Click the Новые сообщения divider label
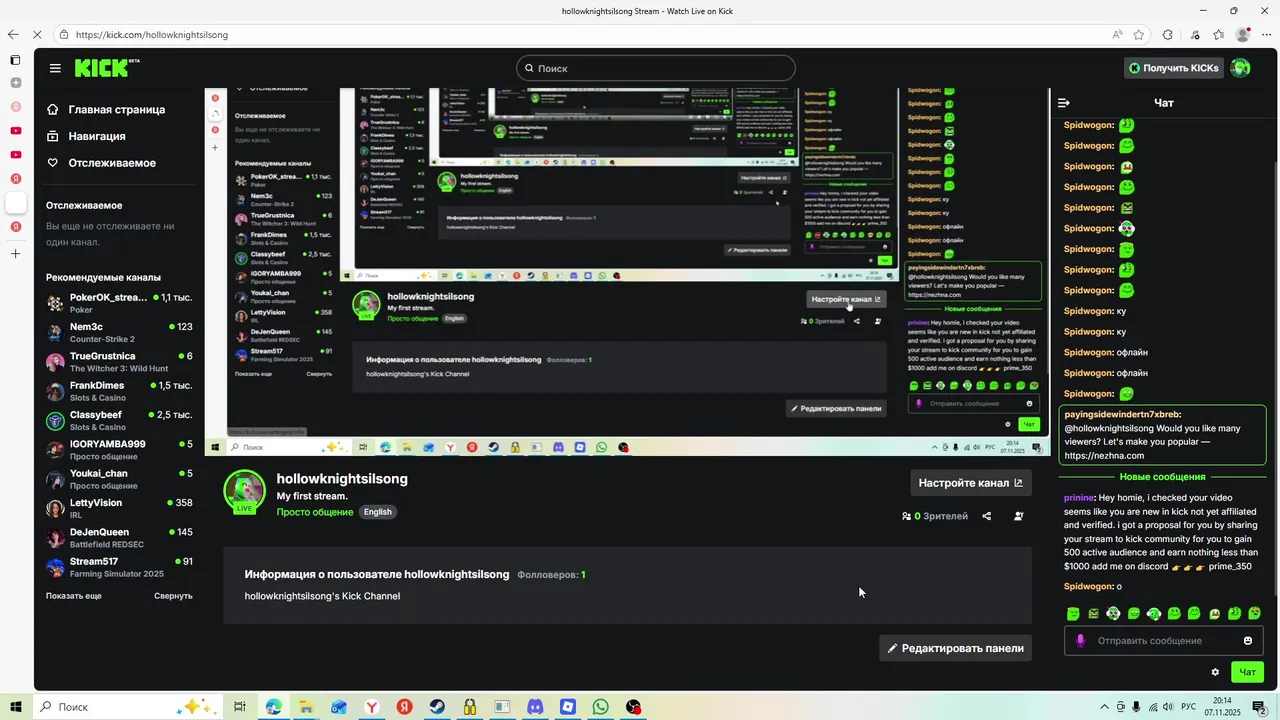This screenshot has height=720, width=1280. pos(1162,477)
